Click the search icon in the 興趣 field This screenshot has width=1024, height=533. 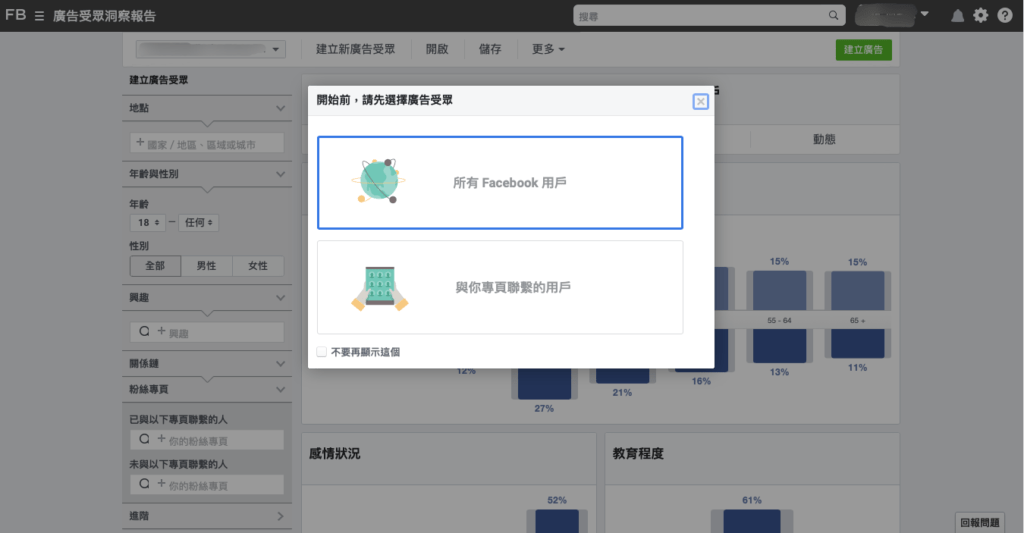(144, 331)
